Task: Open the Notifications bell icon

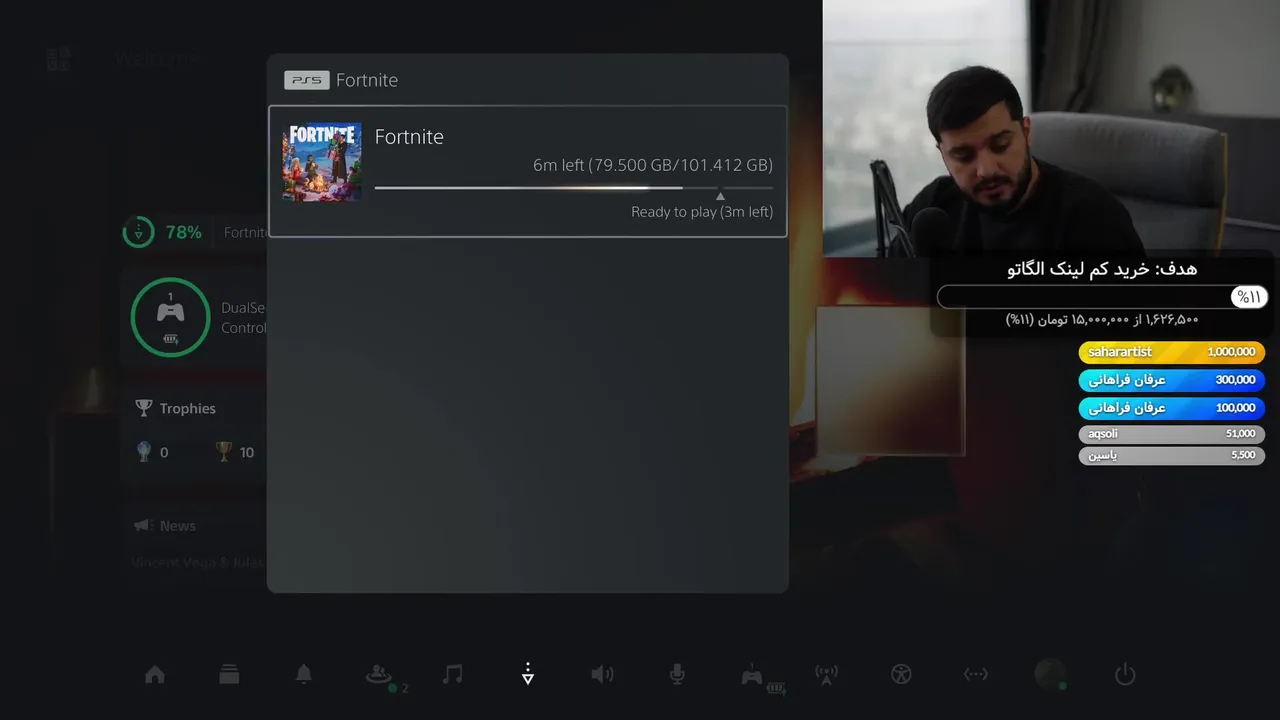Action: pyautogui.click(x=304, y=675)
